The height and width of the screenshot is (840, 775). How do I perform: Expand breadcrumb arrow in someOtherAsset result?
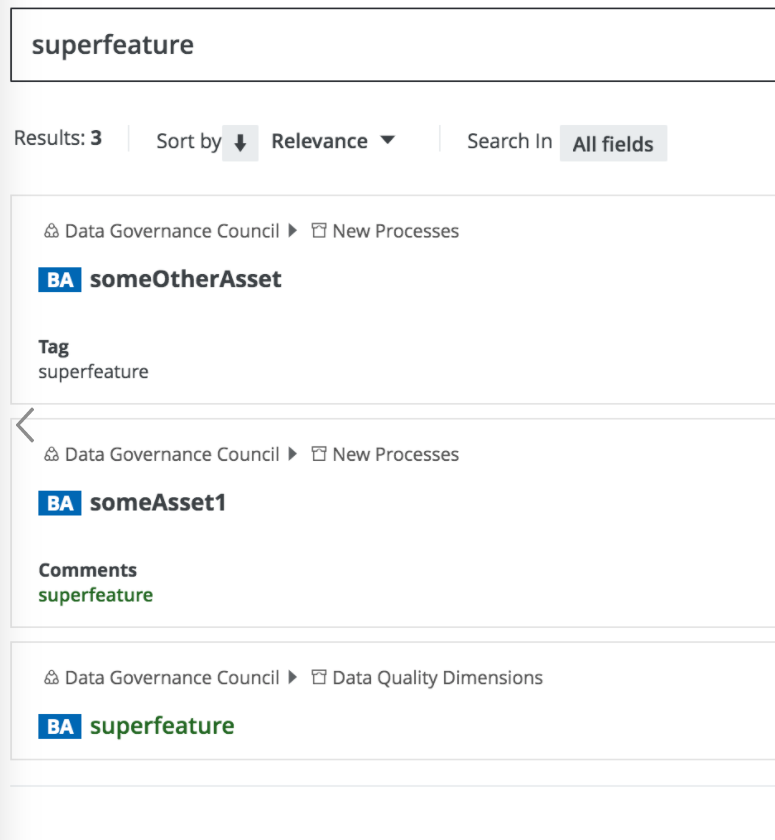pos(292,231)
